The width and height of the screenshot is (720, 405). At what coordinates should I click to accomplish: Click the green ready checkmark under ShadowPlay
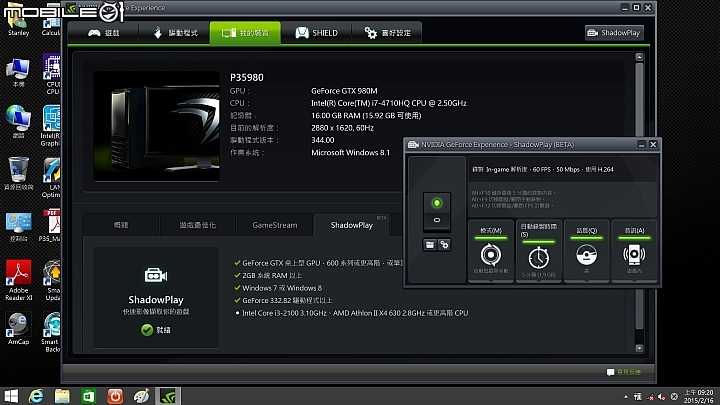point(147,330)
